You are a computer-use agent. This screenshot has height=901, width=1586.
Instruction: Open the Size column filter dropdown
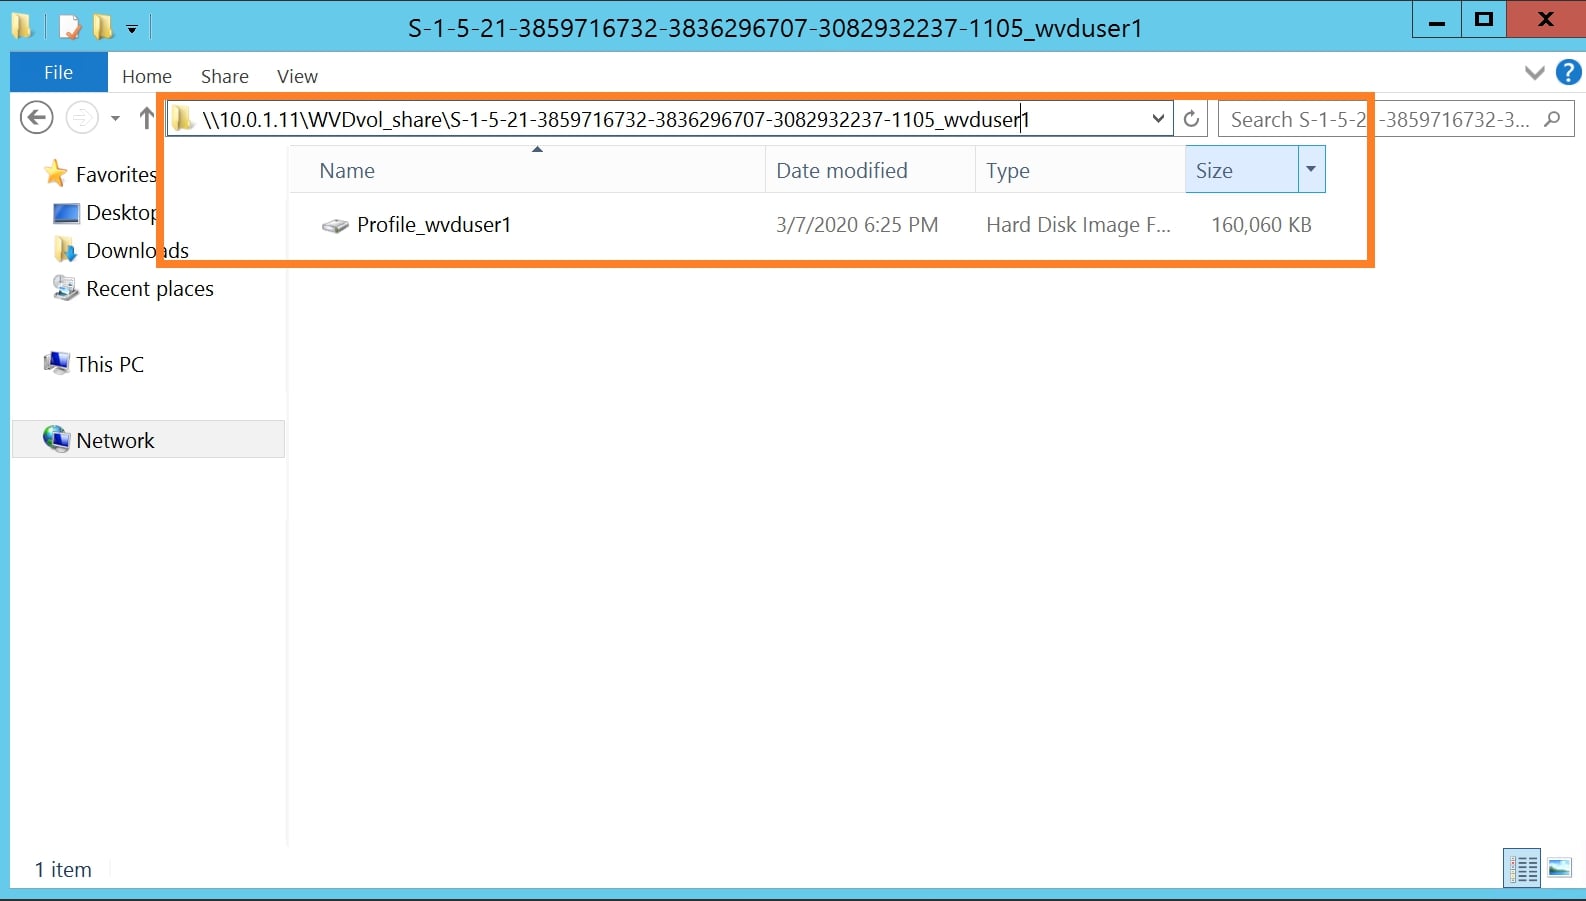pyautogui.click(x=1311, y=170)
